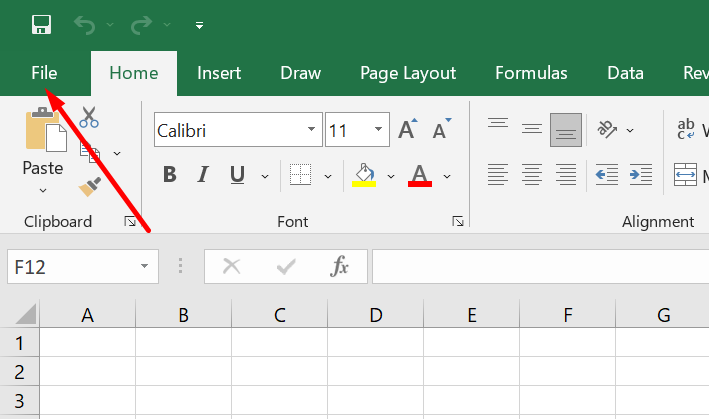The image size is (709, 419).
Task: Switch to the Home tab
Action: pos(134,73)
